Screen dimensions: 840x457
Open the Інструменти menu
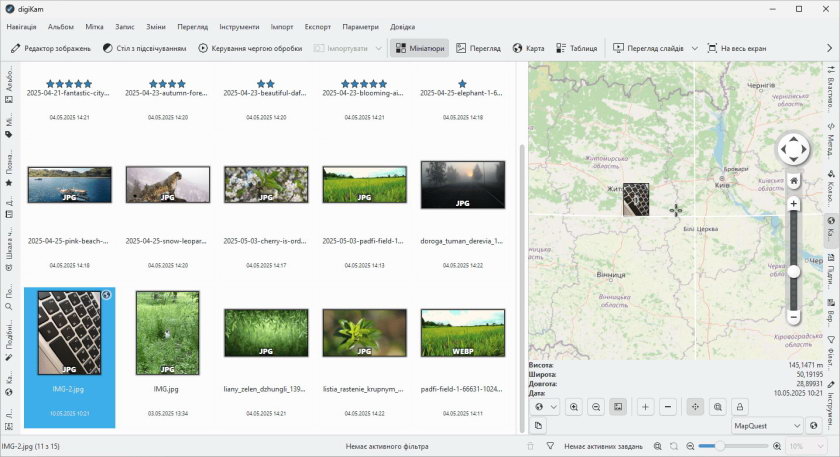click(x=240, y=27)
